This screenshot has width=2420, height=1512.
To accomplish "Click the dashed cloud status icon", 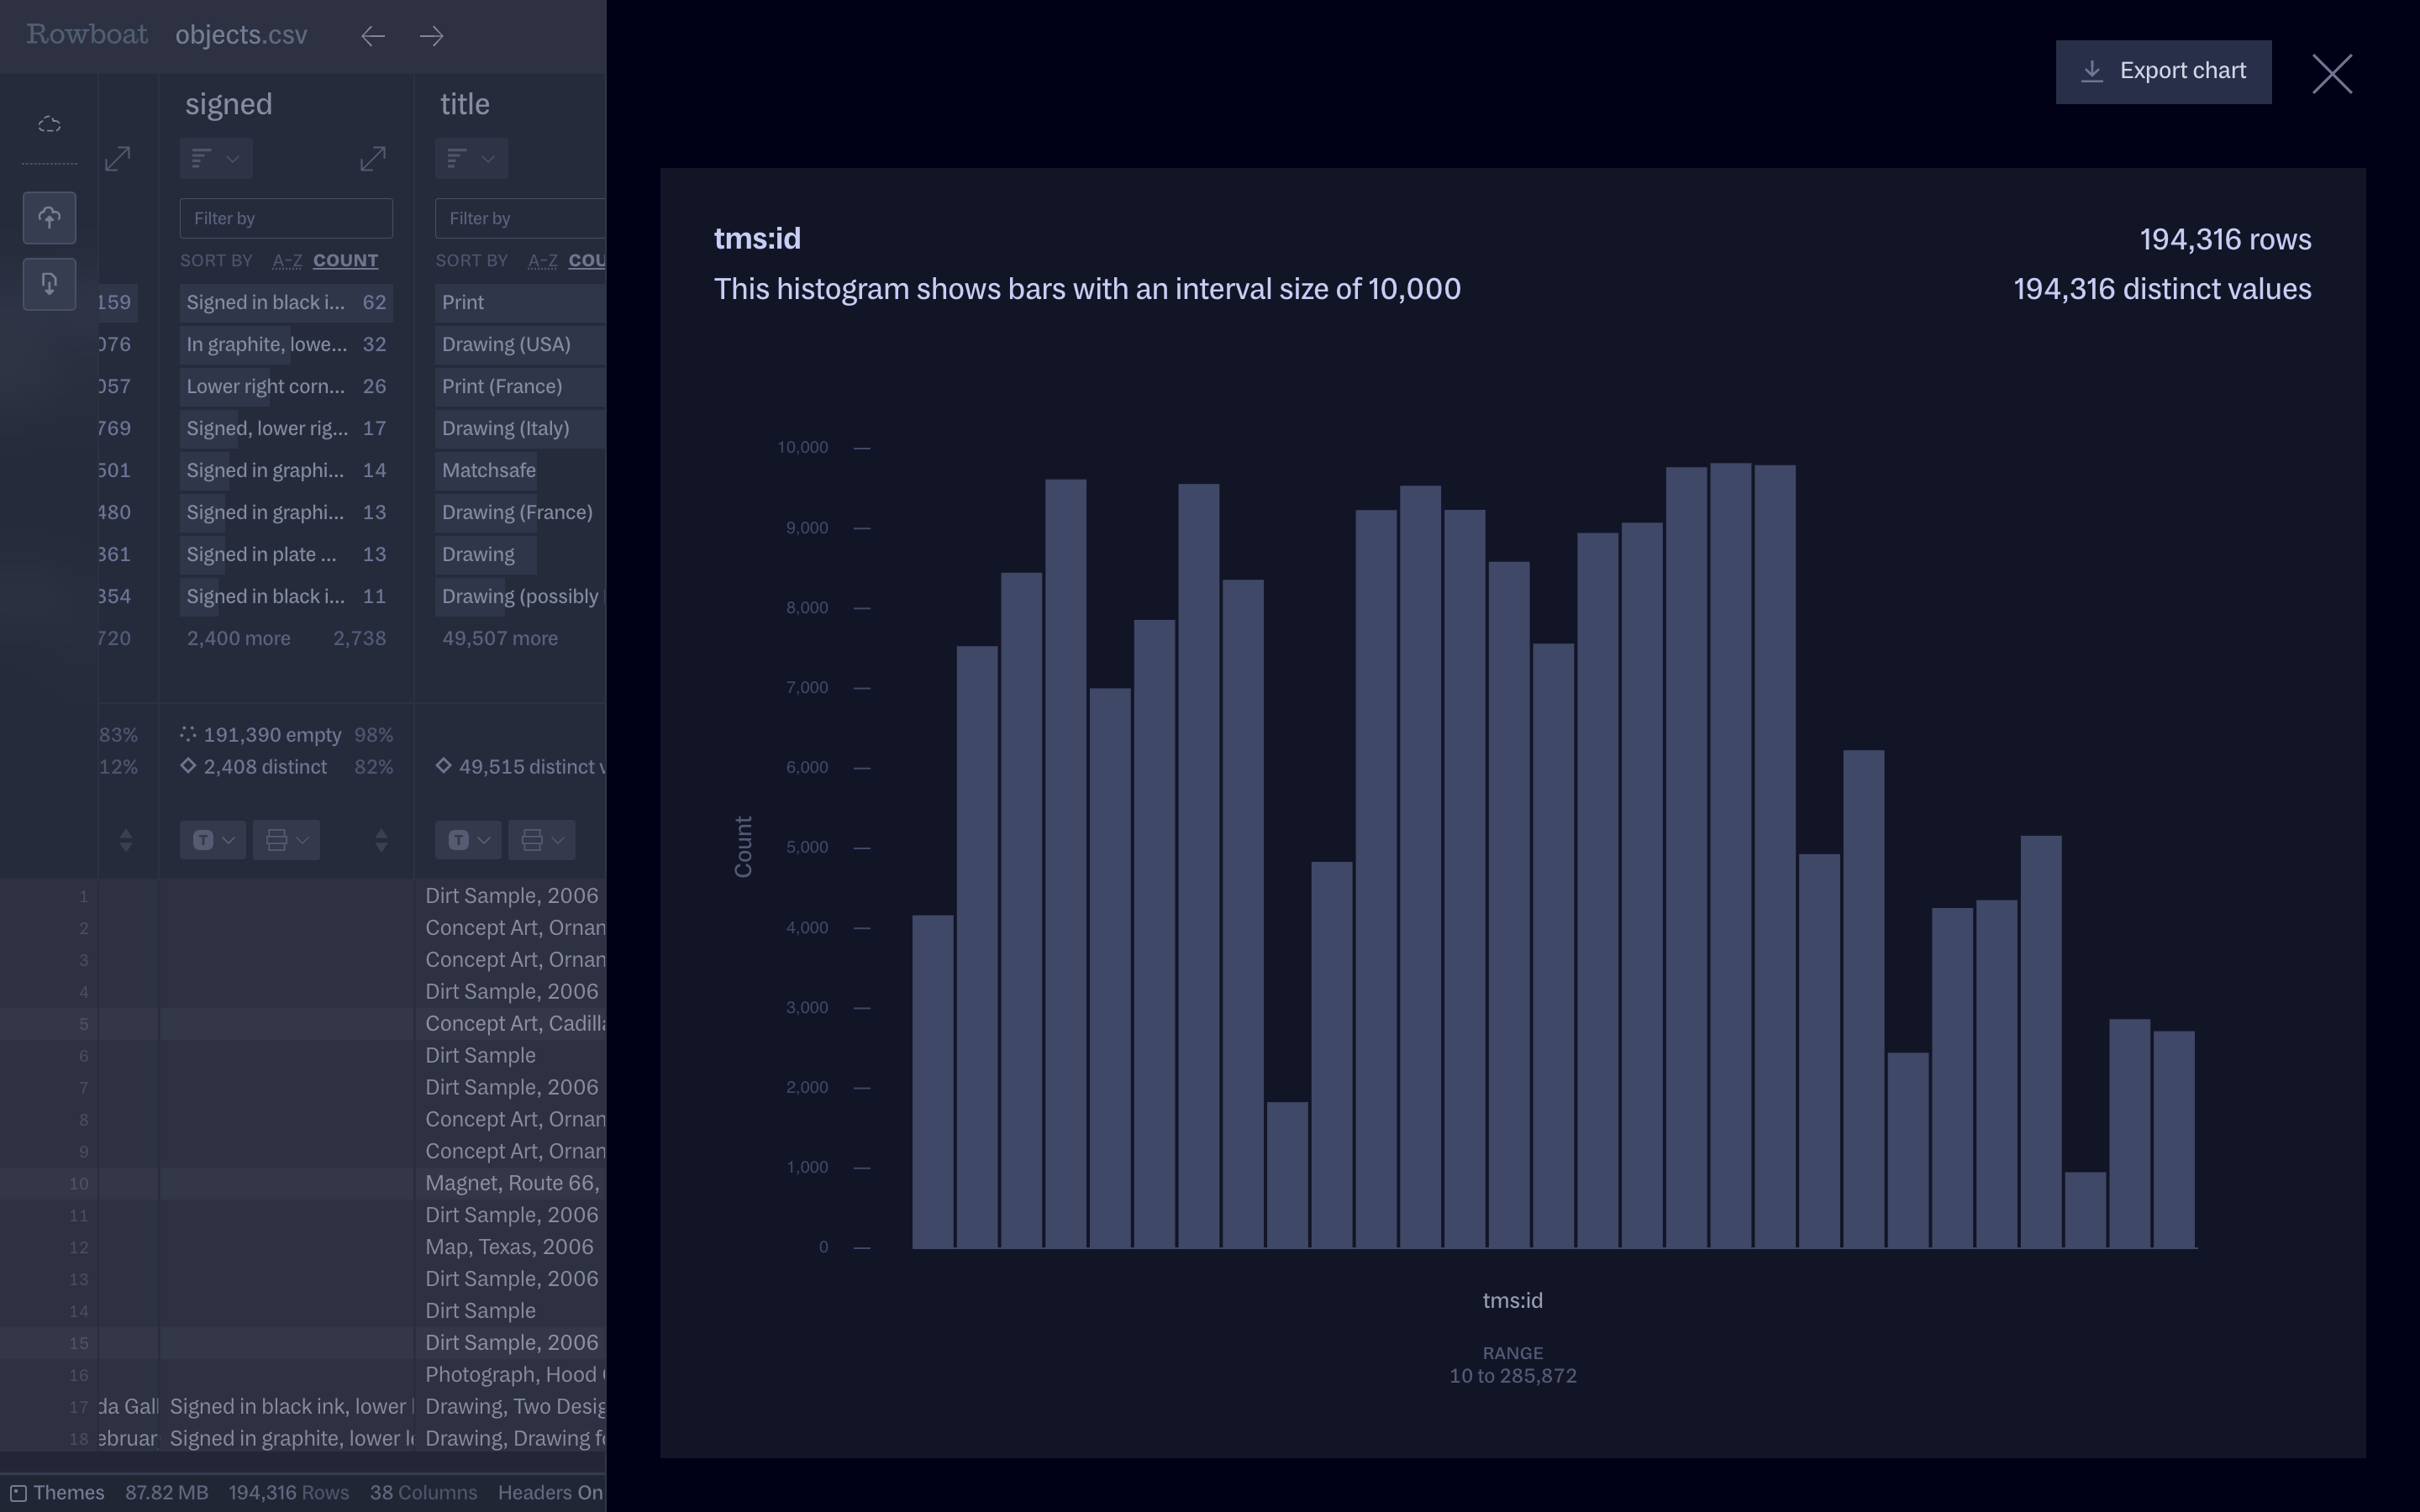I will tap(49, 125).
